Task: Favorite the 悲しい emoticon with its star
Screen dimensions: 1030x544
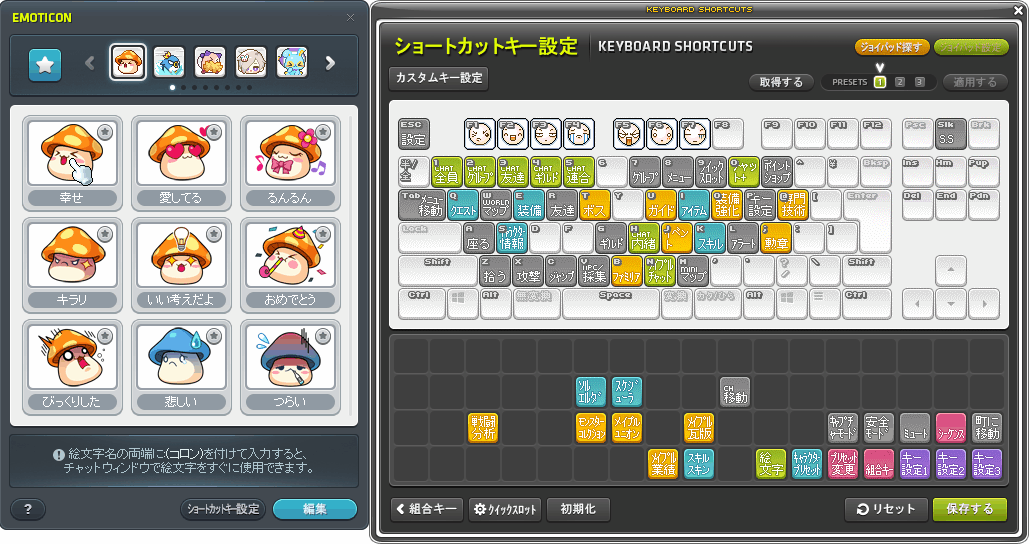Action: click(x=214, y=336)
